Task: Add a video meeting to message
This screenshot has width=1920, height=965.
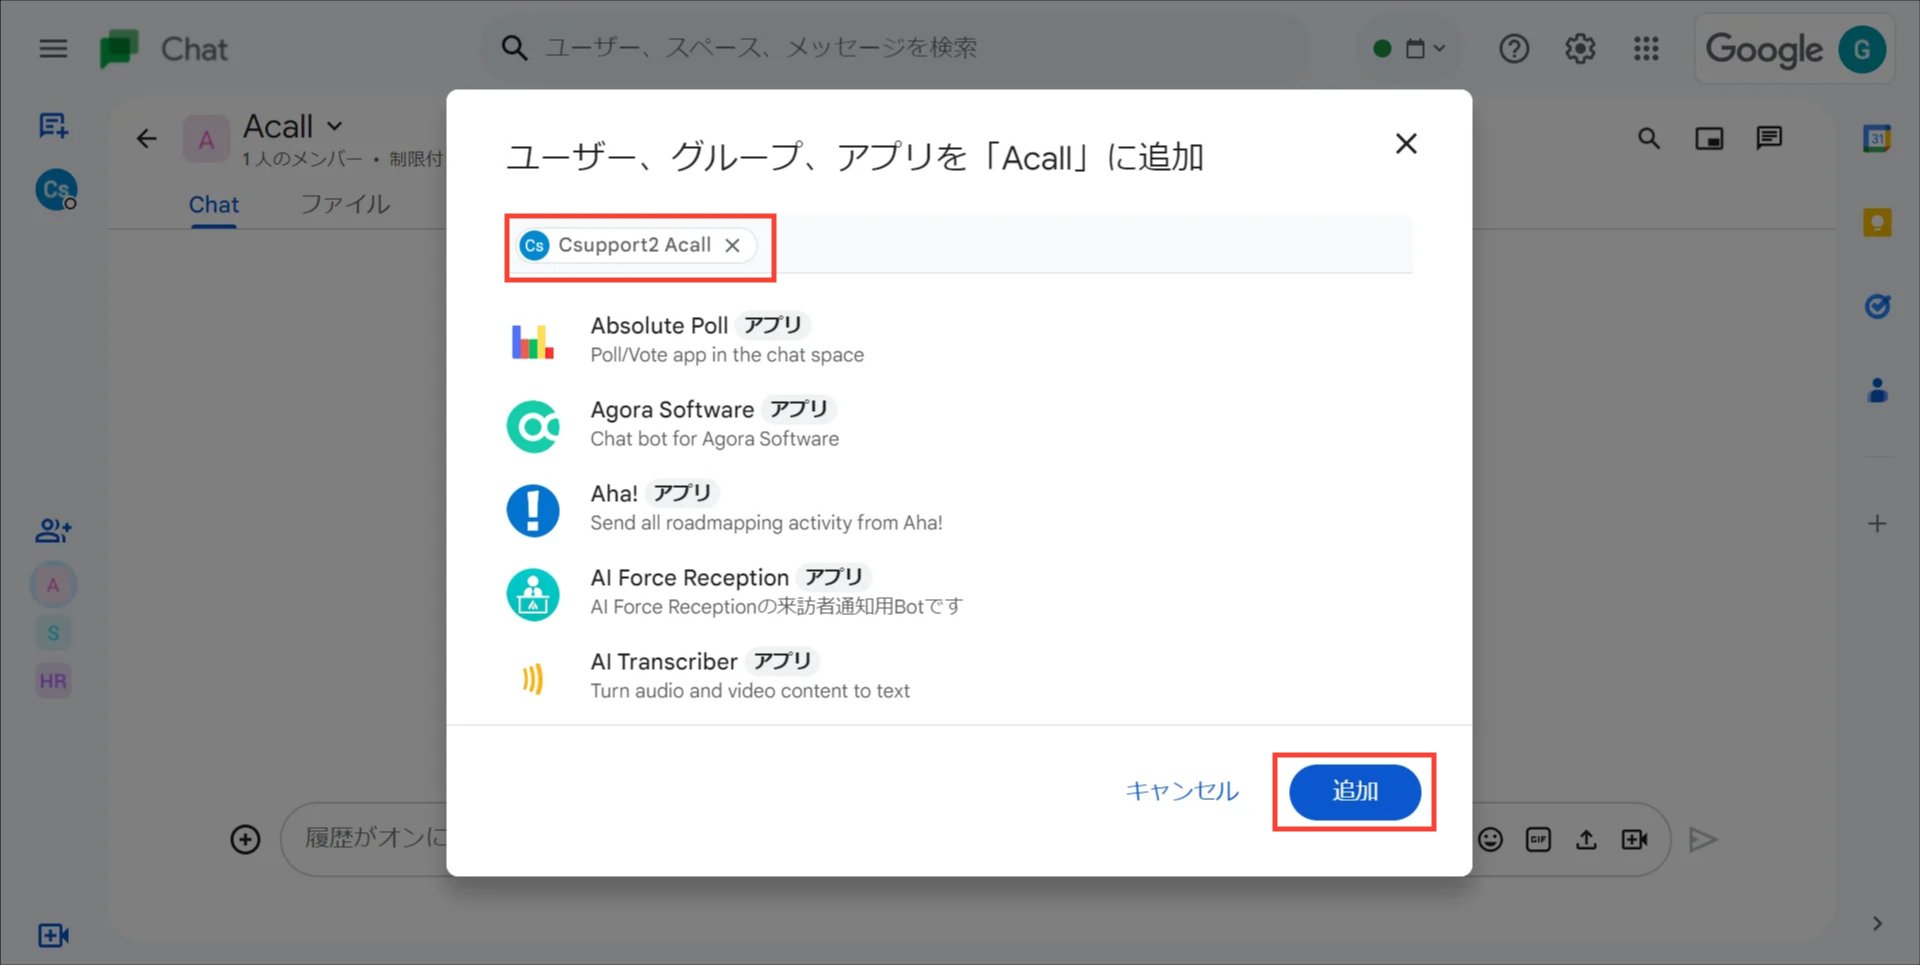Action: point(1634,839)
